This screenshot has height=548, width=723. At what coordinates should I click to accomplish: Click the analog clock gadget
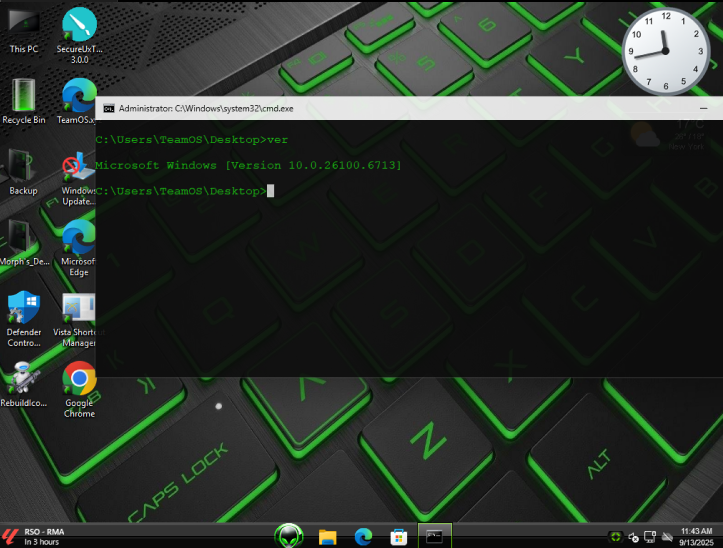[665, 51]
